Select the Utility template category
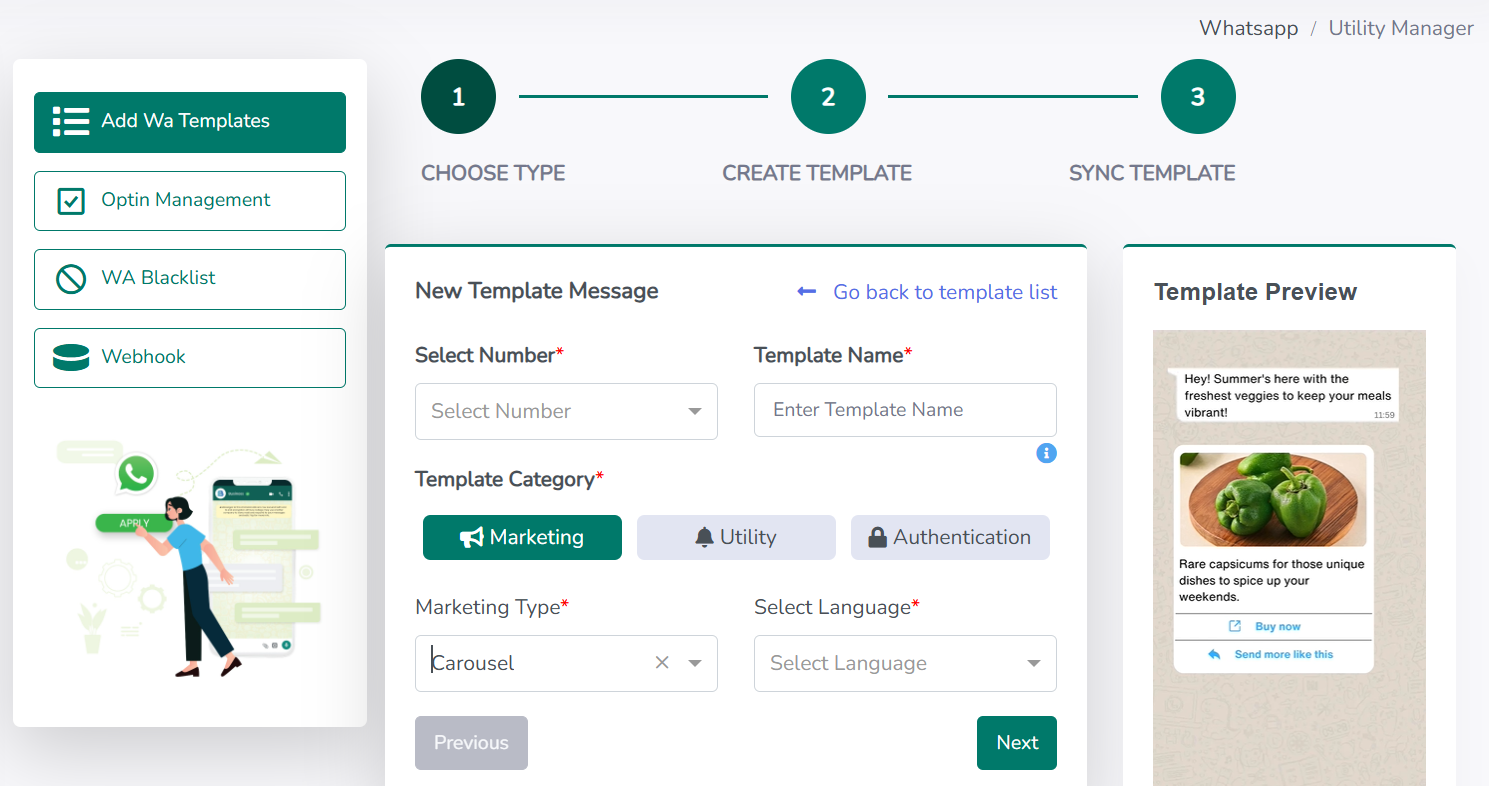The image size is (1489, 786). (736, 537)
